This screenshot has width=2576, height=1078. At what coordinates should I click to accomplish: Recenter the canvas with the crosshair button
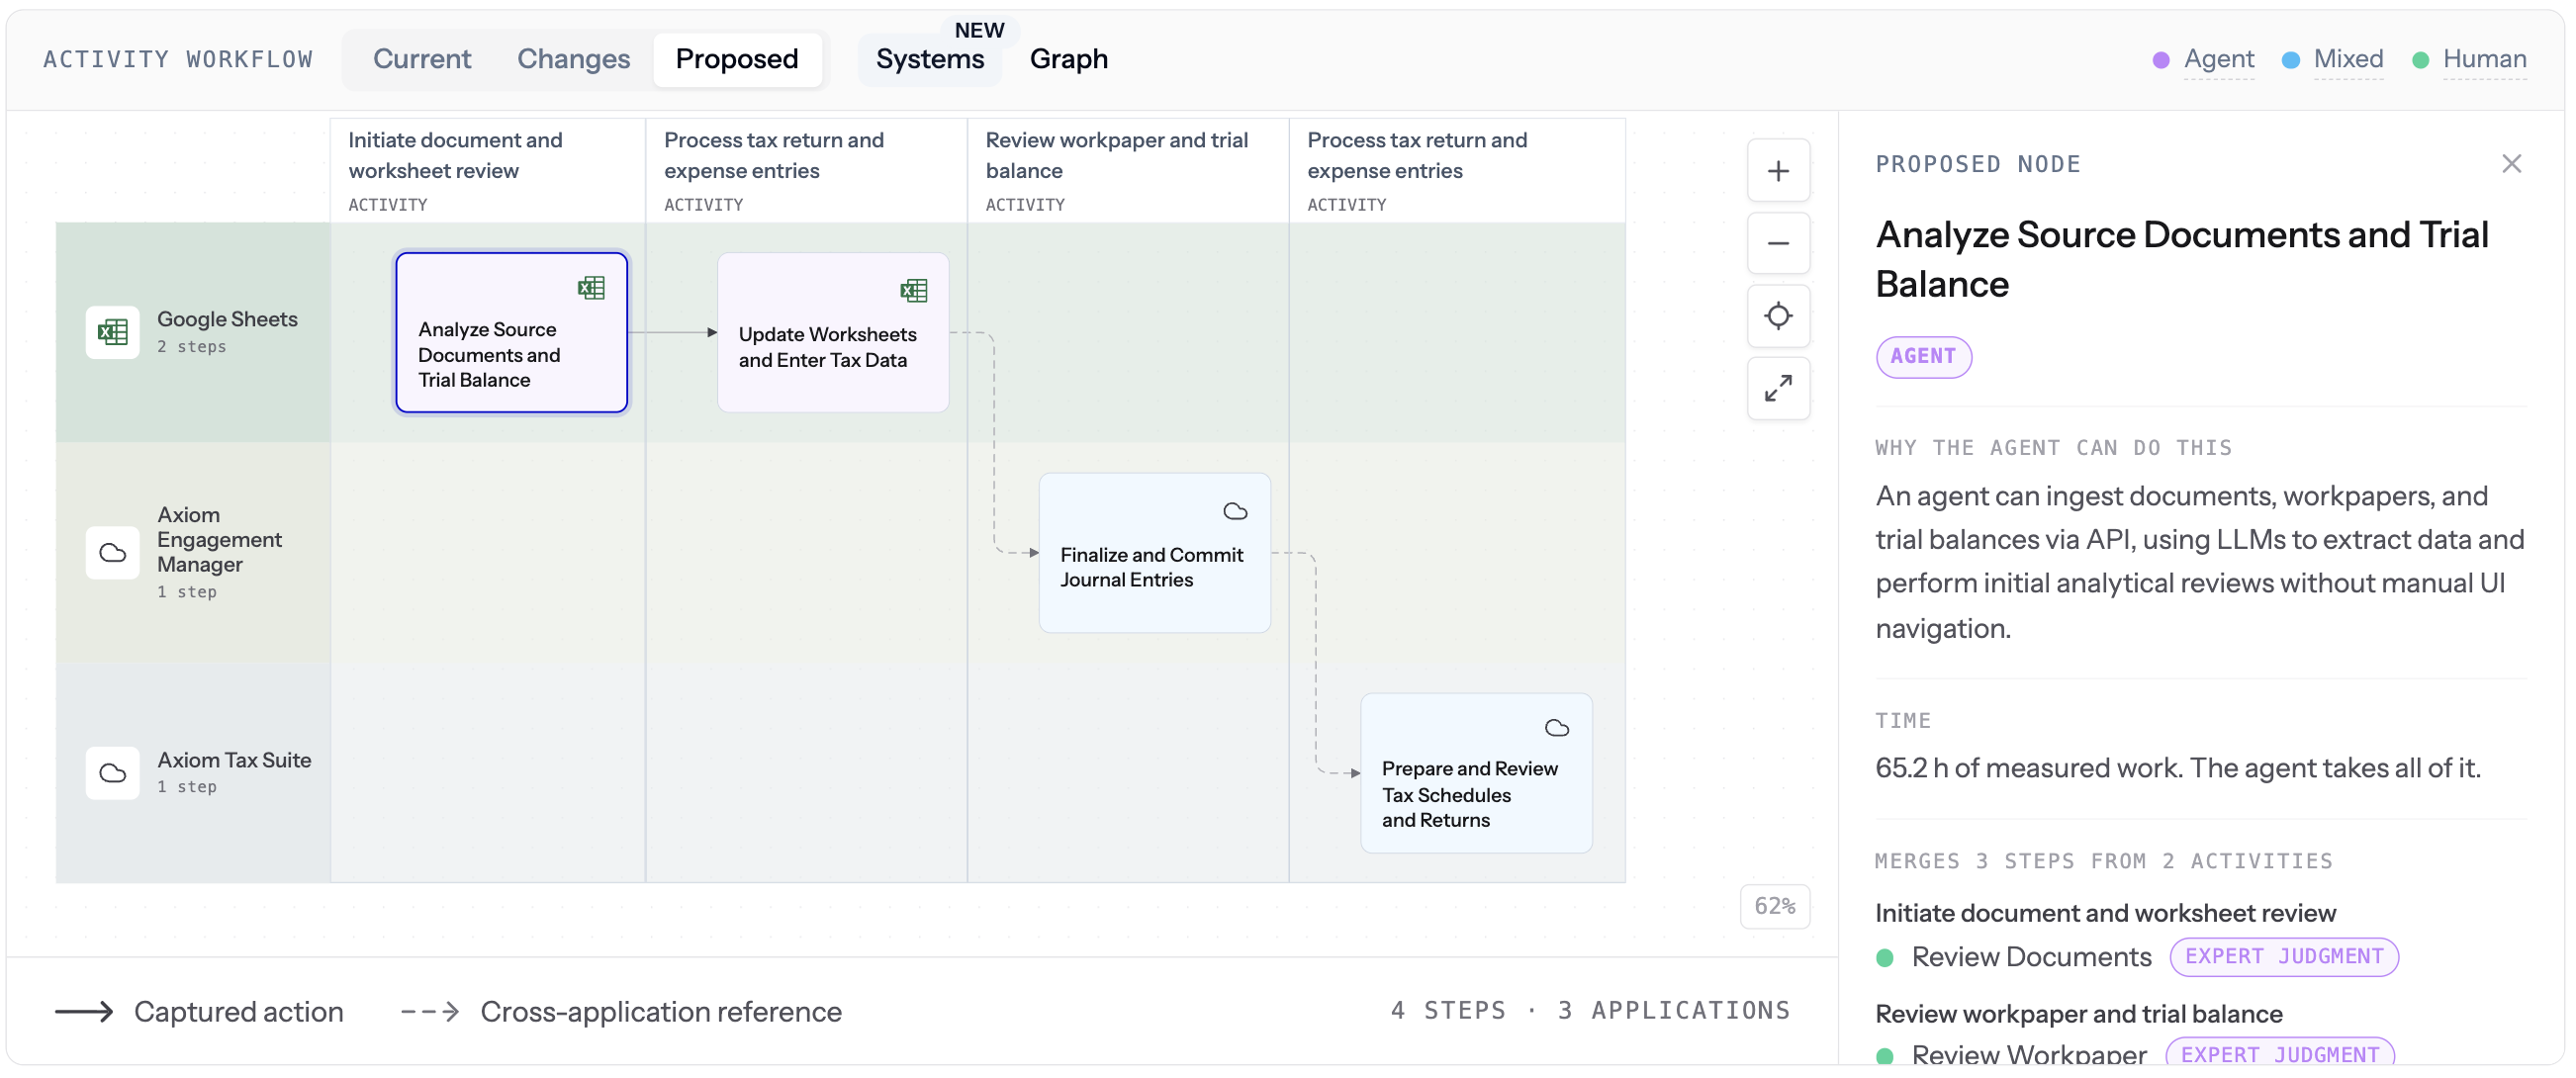pos(1778,316)
